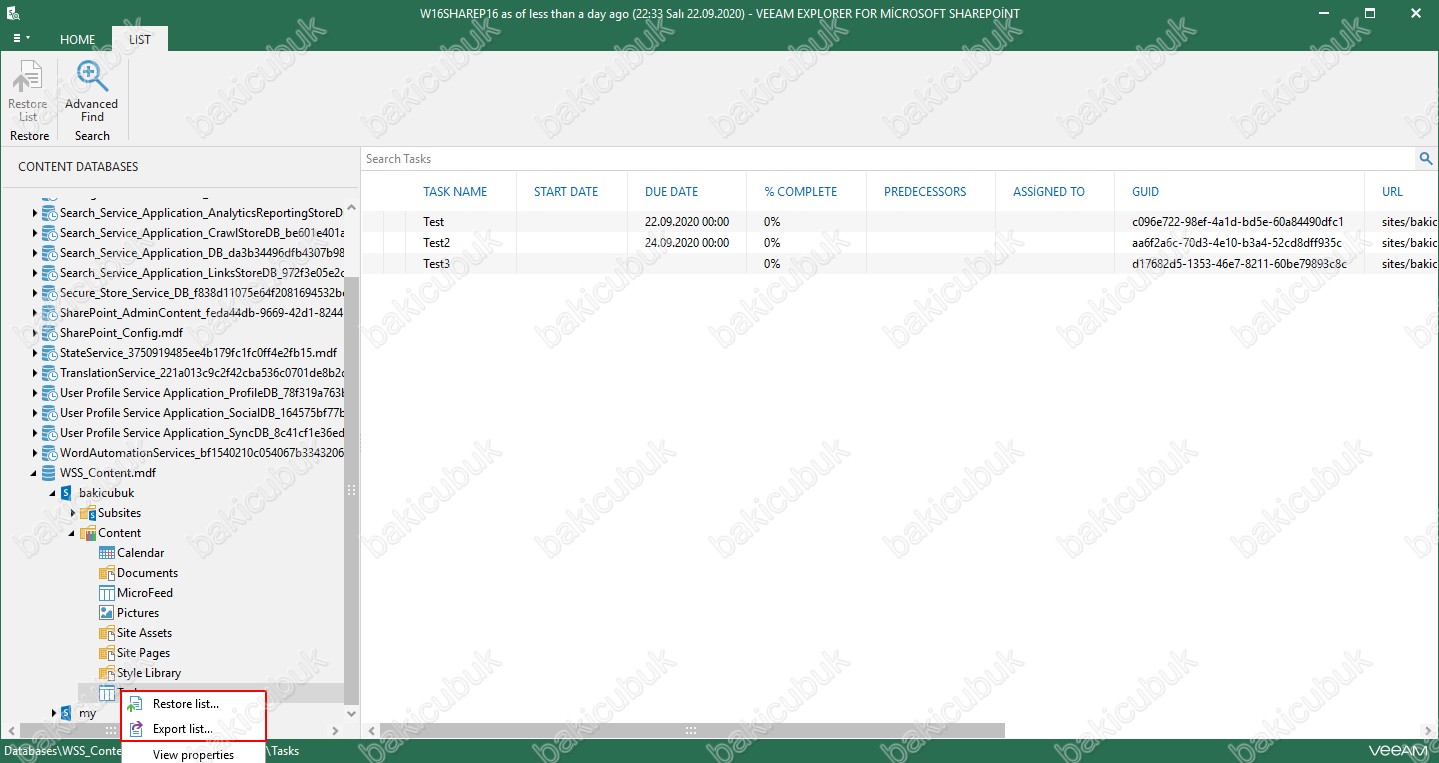Click the Export list menu icon
1439x763 pixels.
coord(135,729)
